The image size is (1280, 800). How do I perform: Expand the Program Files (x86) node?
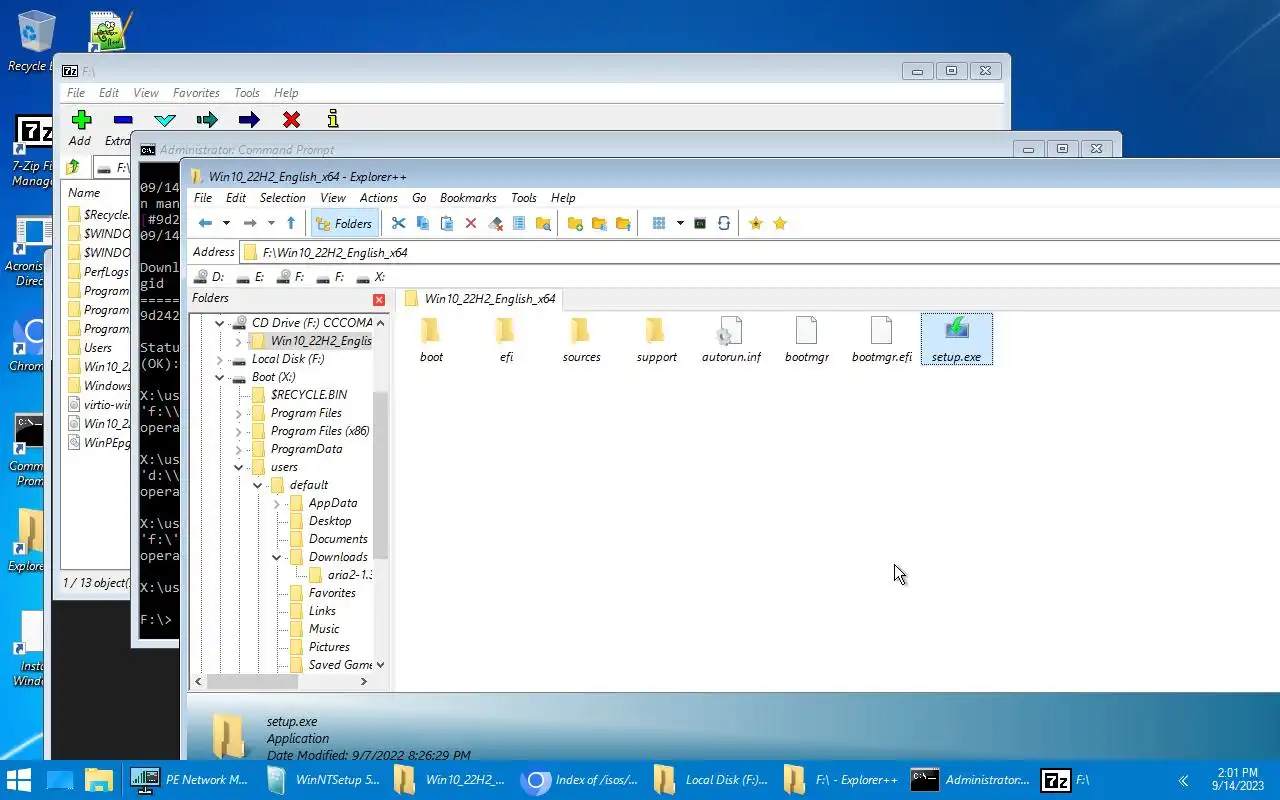pos(238,431)
